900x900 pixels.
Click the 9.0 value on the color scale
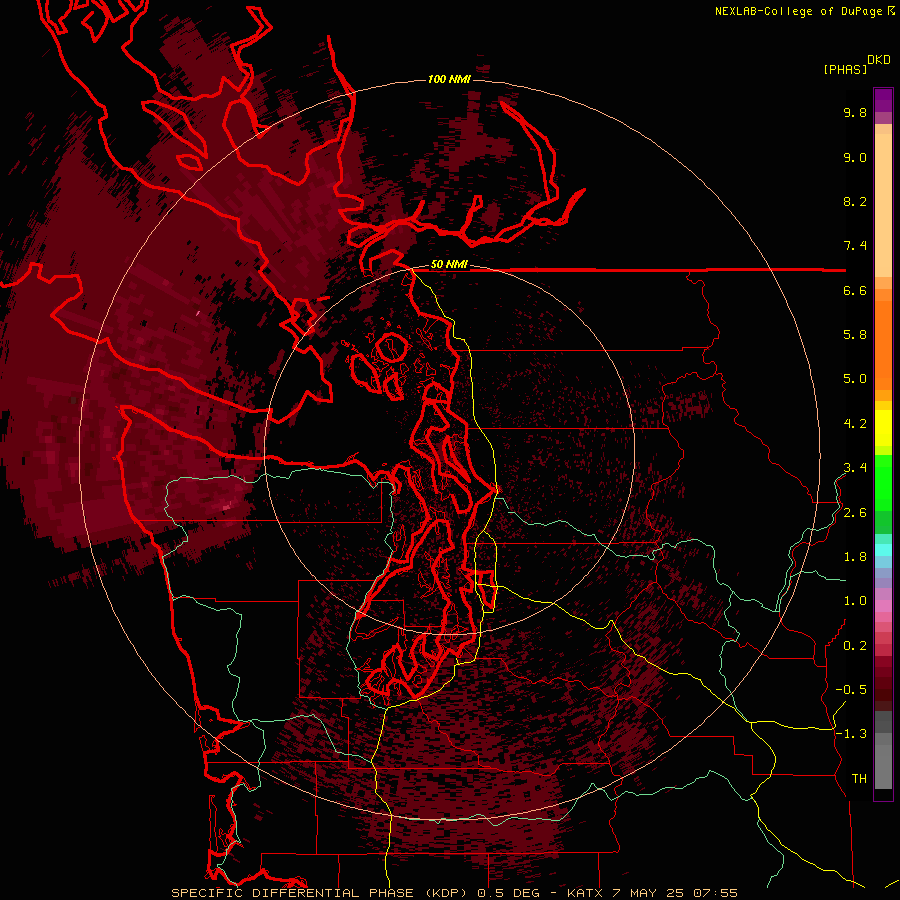(855, 158)
